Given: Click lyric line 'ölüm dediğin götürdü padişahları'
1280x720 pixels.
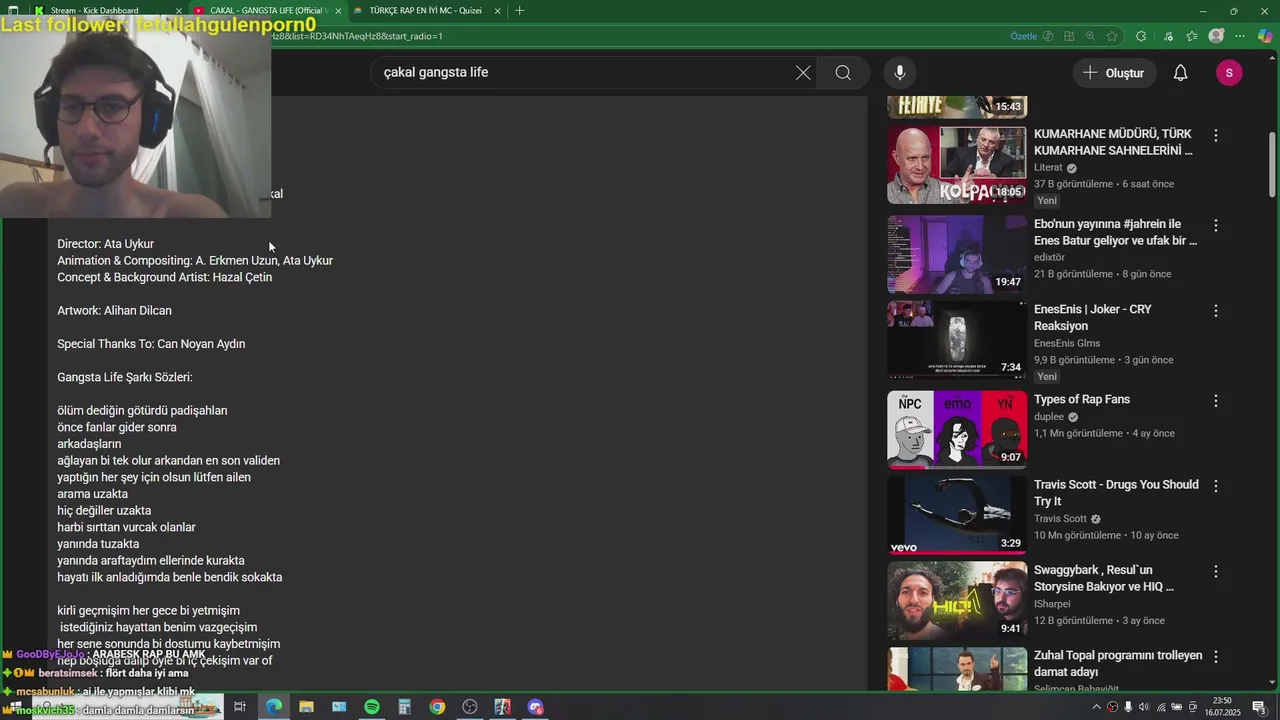Looking at the screenshot, I should (x=142, y=411).
